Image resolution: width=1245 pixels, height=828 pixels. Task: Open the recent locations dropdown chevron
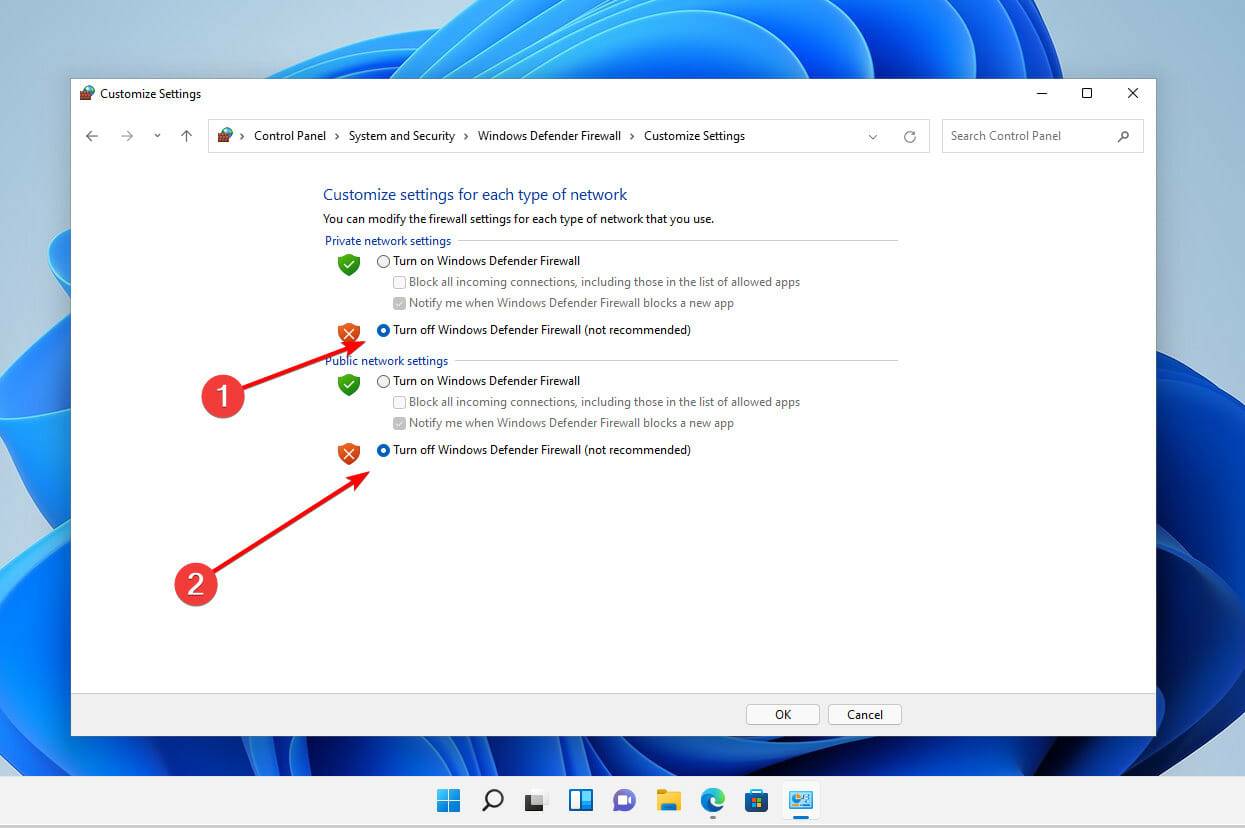pos(157,136)
